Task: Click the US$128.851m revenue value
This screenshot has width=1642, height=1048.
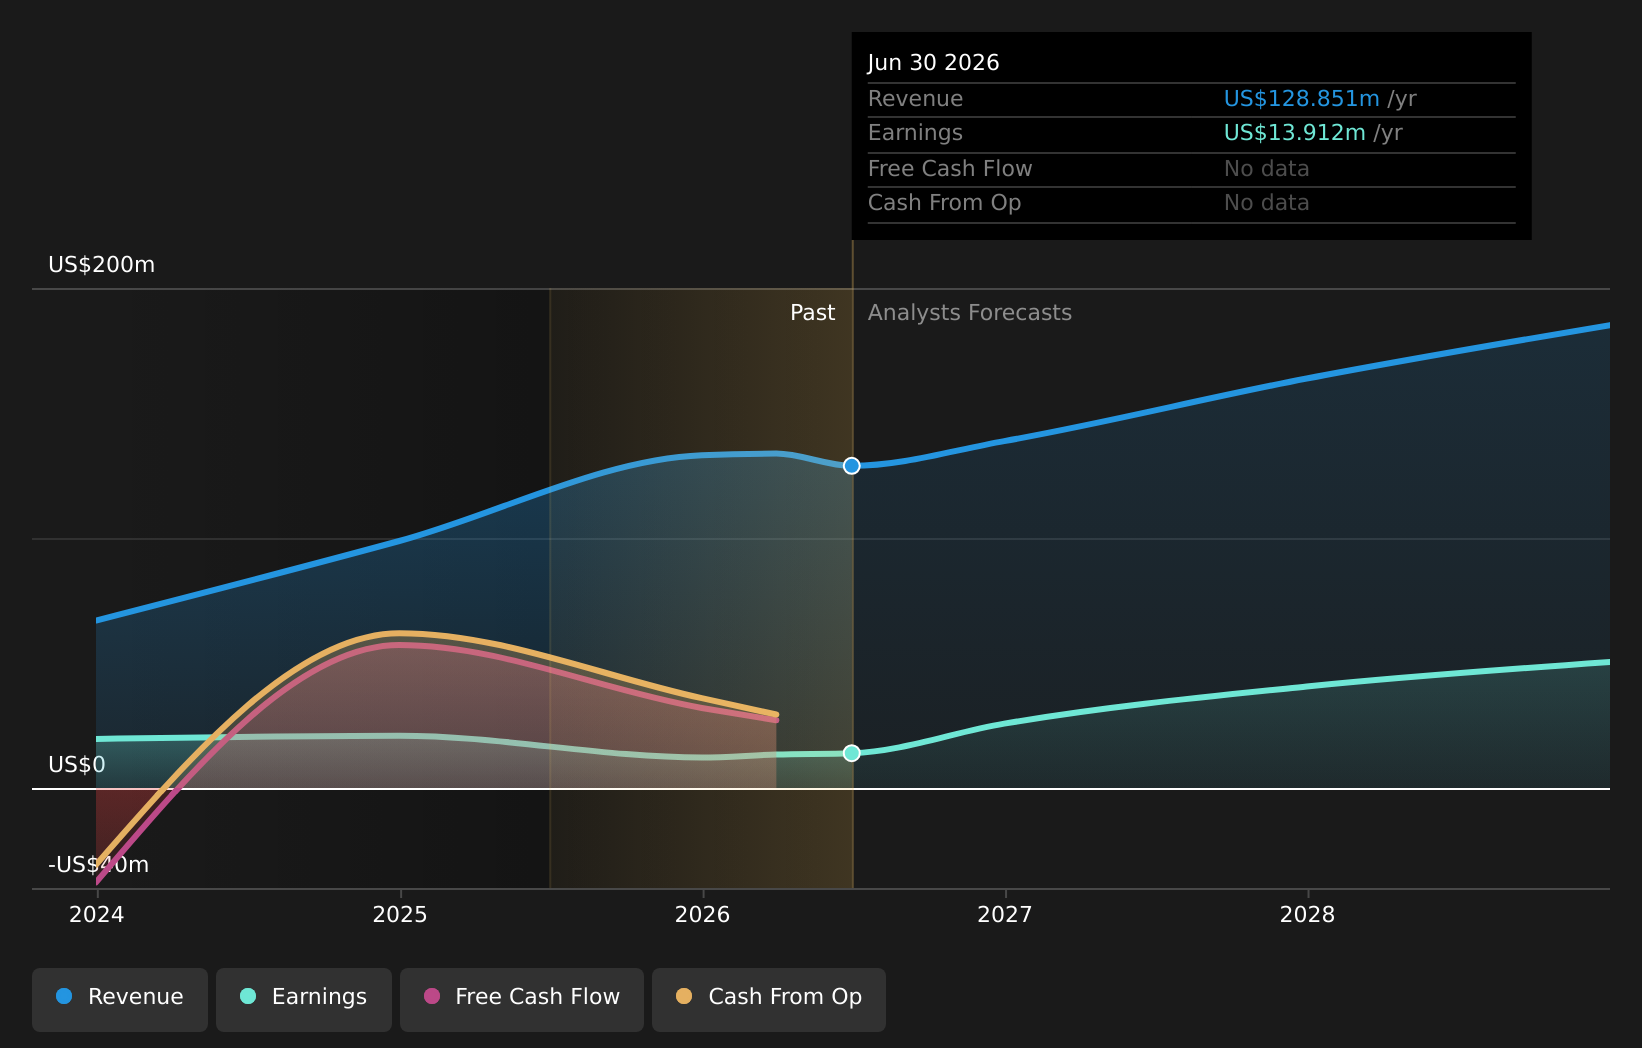Action: point(1302,99)
